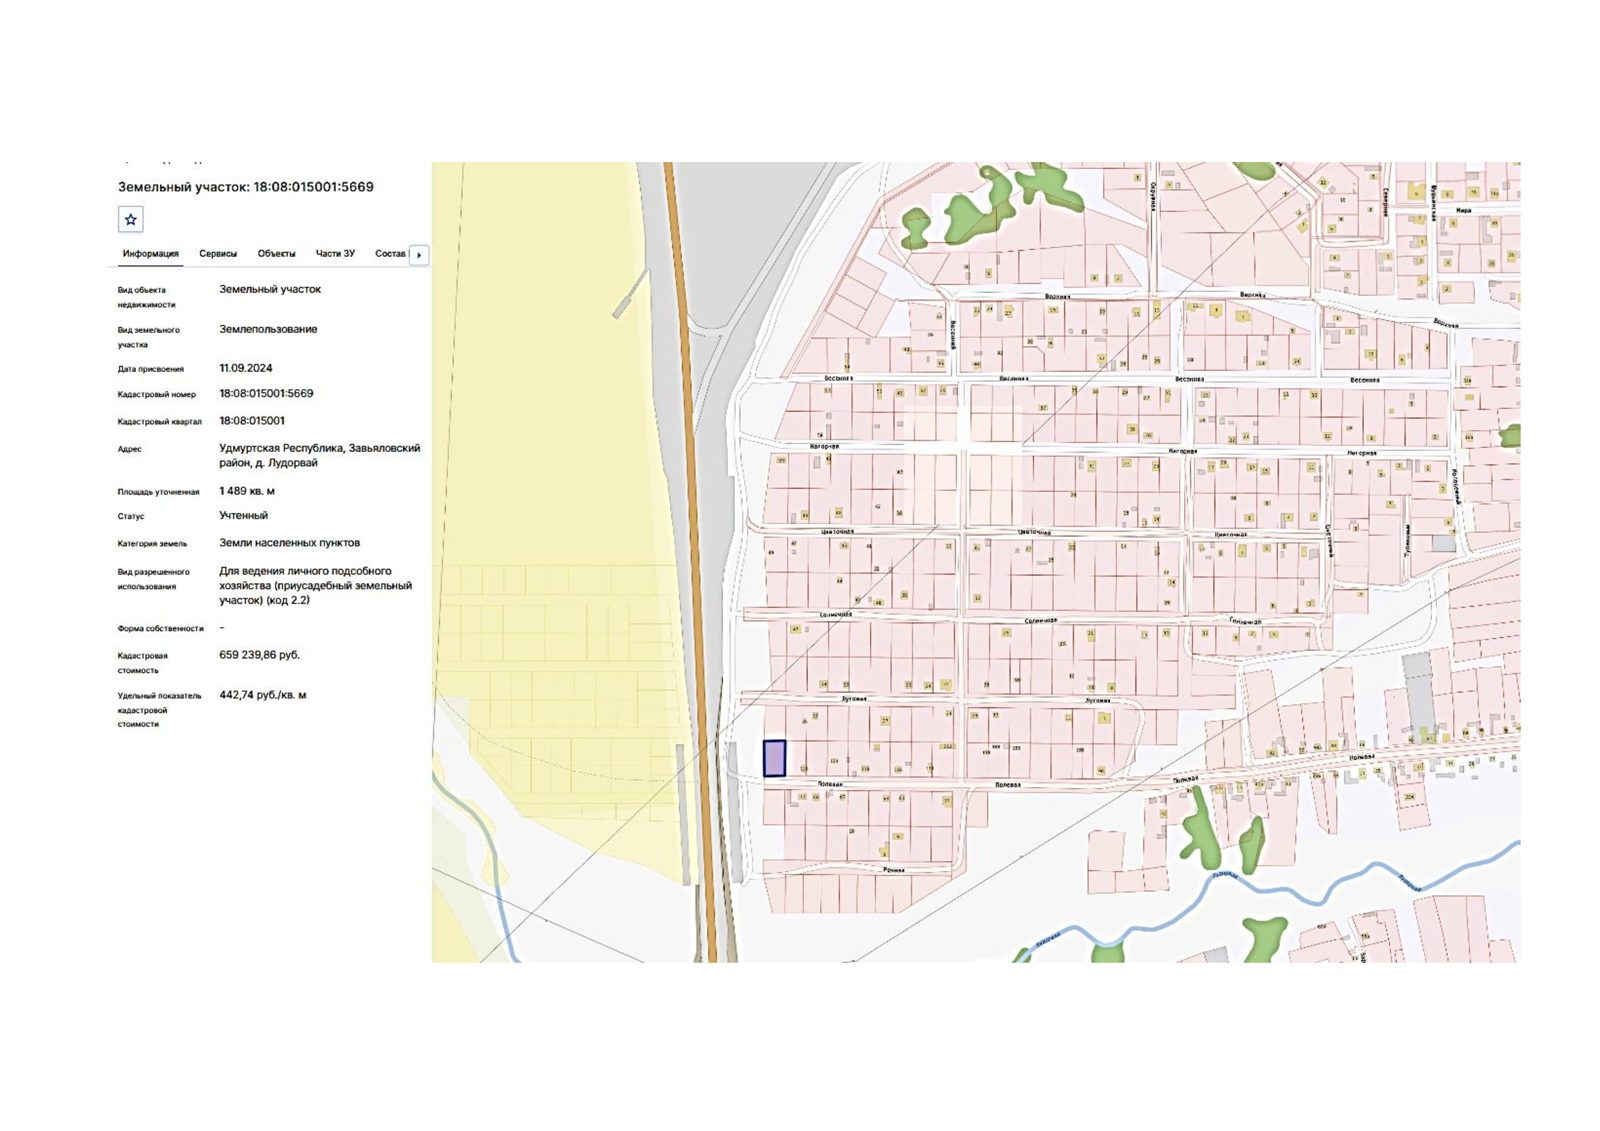
Task: Return to the Информация tab
Action: click(150, 254)
